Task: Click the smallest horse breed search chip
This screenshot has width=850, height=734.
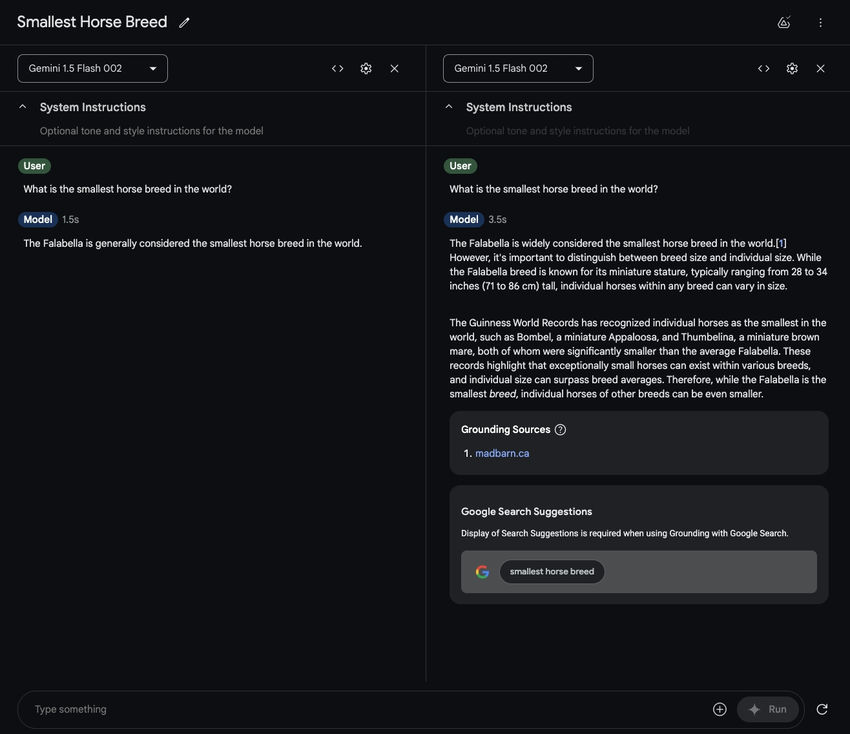Action: pyautogui.click(x=551, y=571)
